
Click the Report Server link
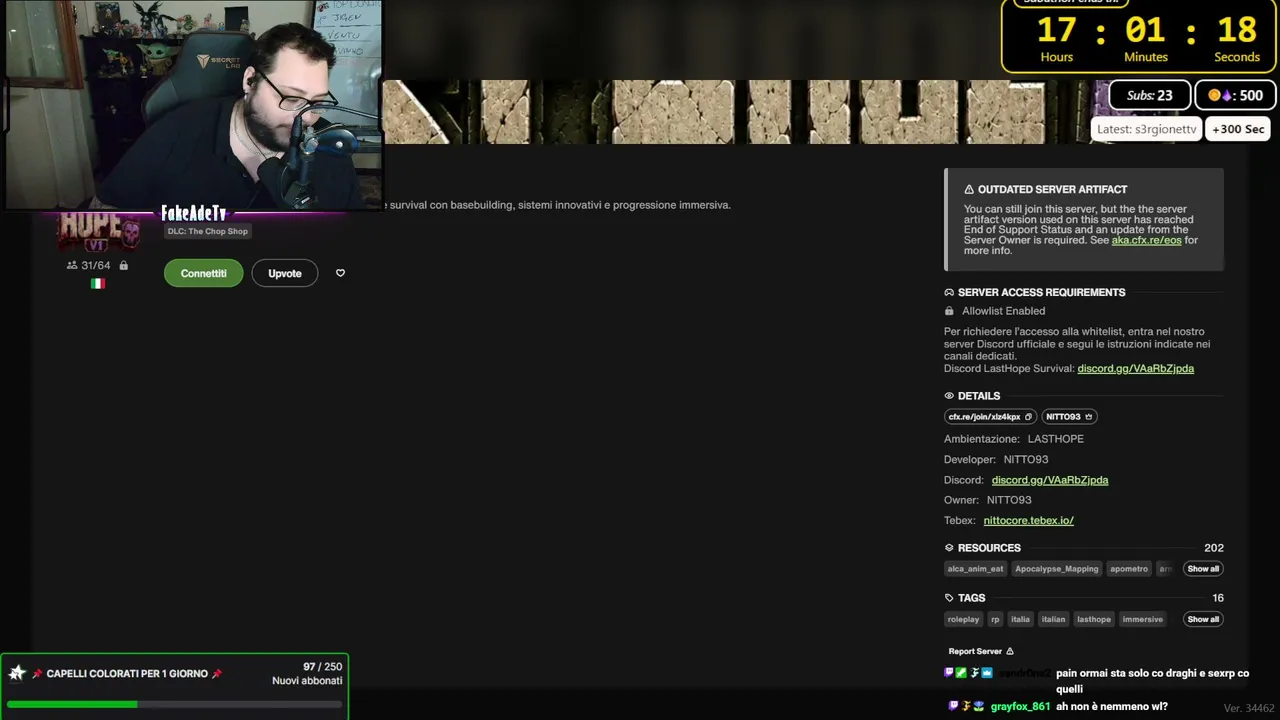(981, 651)
